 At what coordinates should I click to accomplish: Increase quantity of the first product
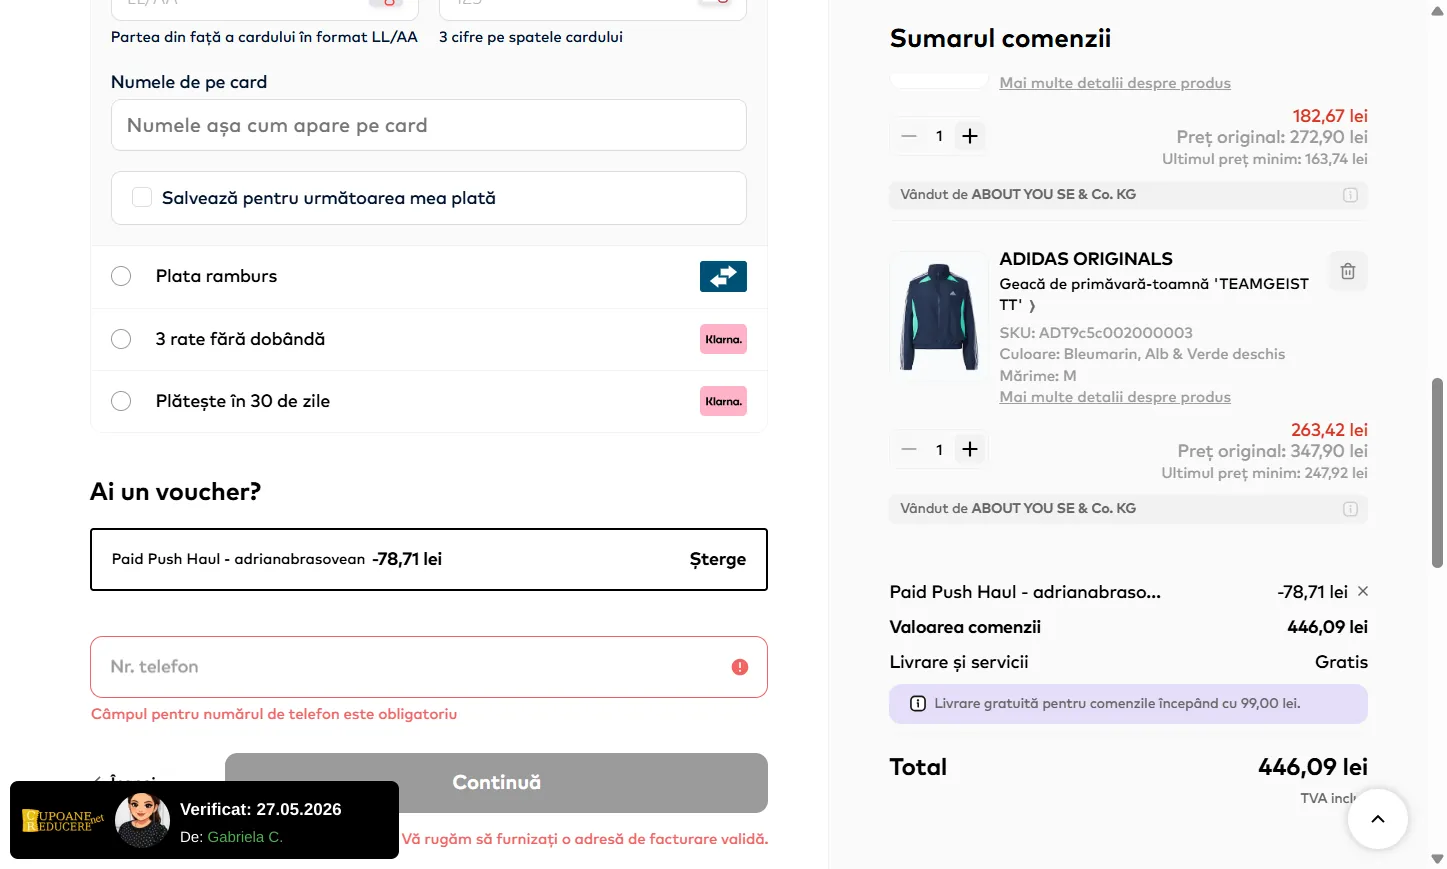pyautogui.click(x=970, y=136)
